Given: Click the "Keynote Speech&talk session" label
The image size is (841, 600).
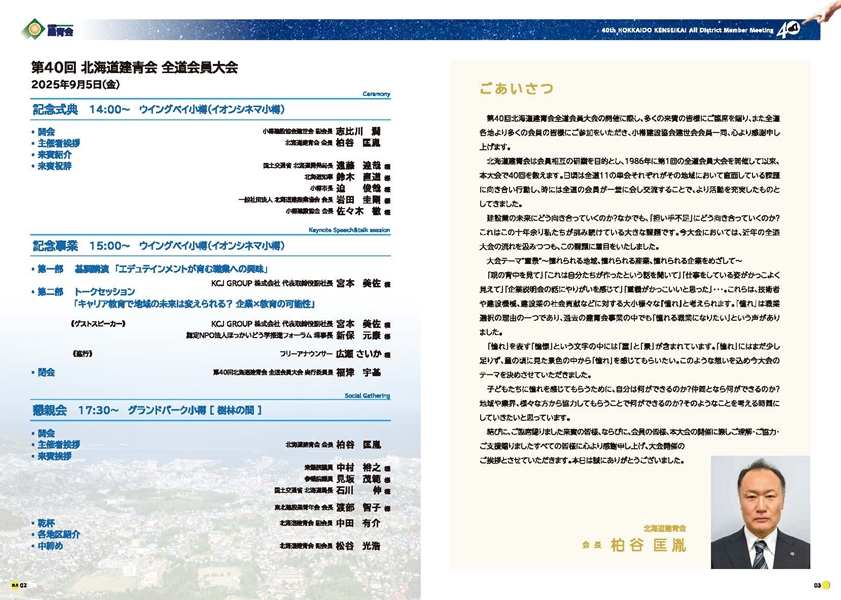Looking at the screenshot, I should 349,230.
